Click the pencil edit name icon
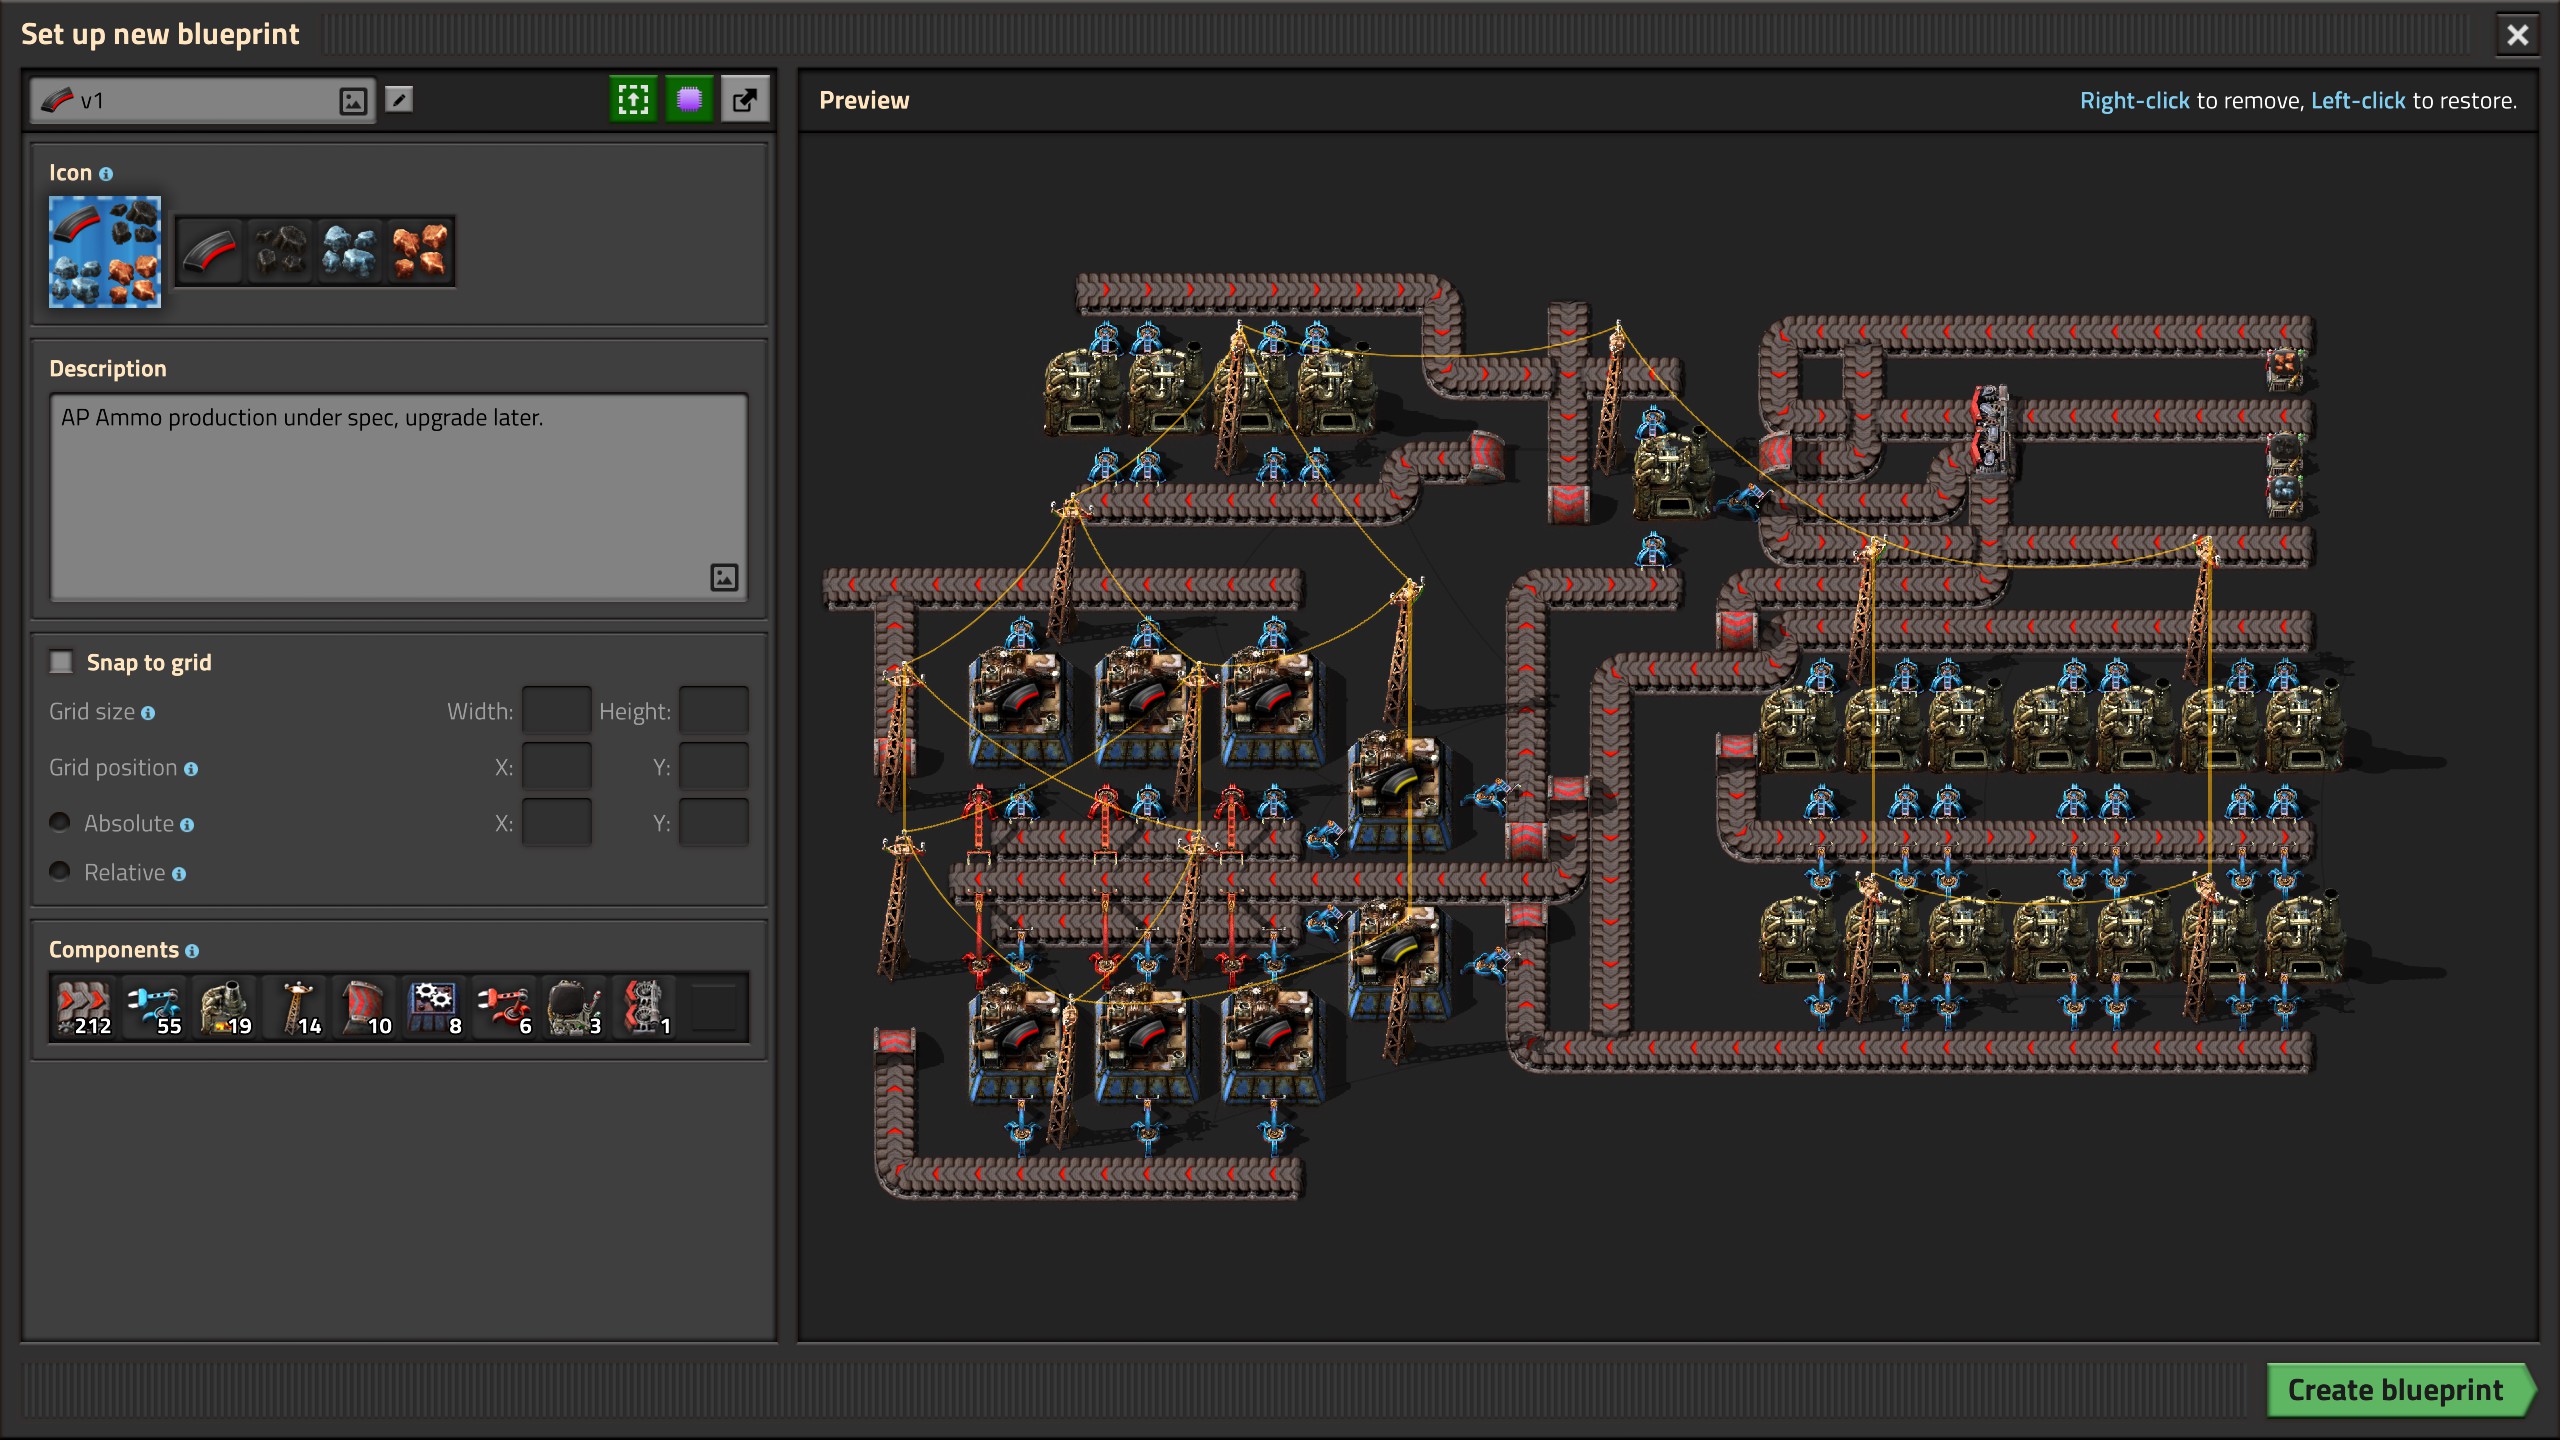The image size is (2560, 1440). pos(399,99)
